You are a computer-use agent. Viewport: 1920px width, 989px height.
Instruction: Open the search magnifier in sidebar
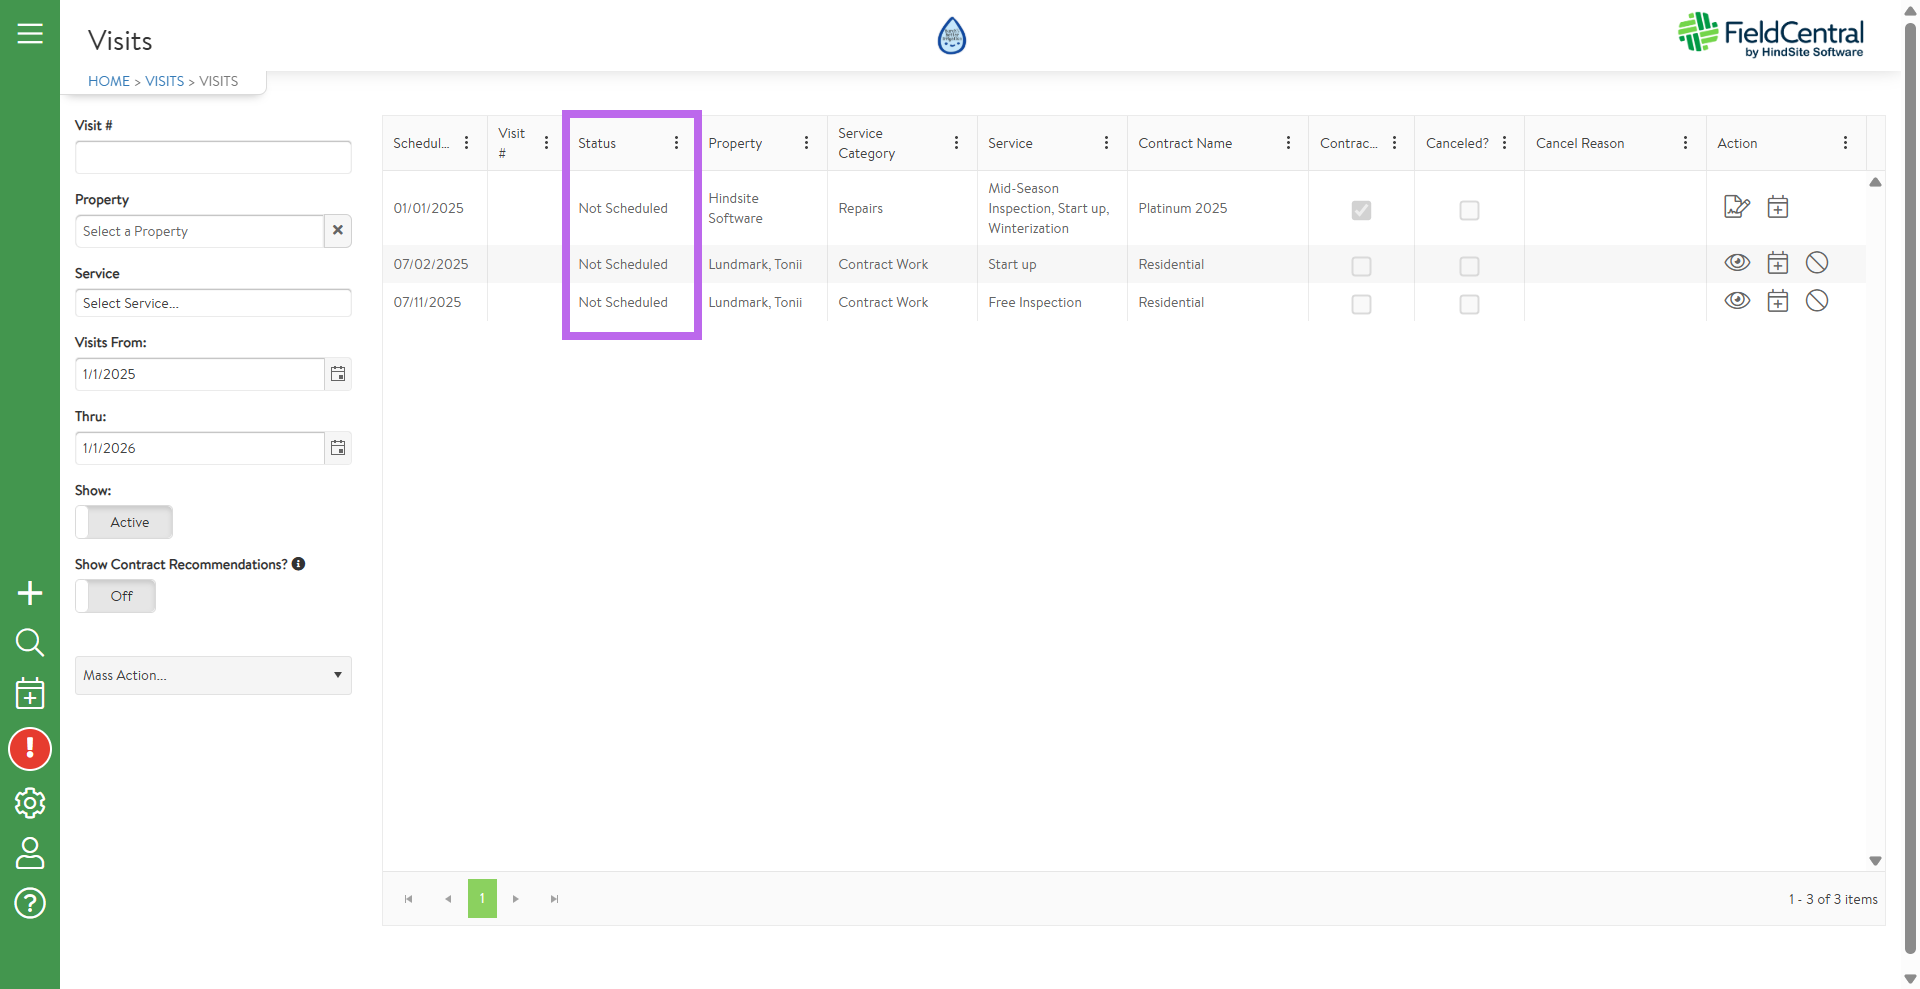tap(30, 642)
